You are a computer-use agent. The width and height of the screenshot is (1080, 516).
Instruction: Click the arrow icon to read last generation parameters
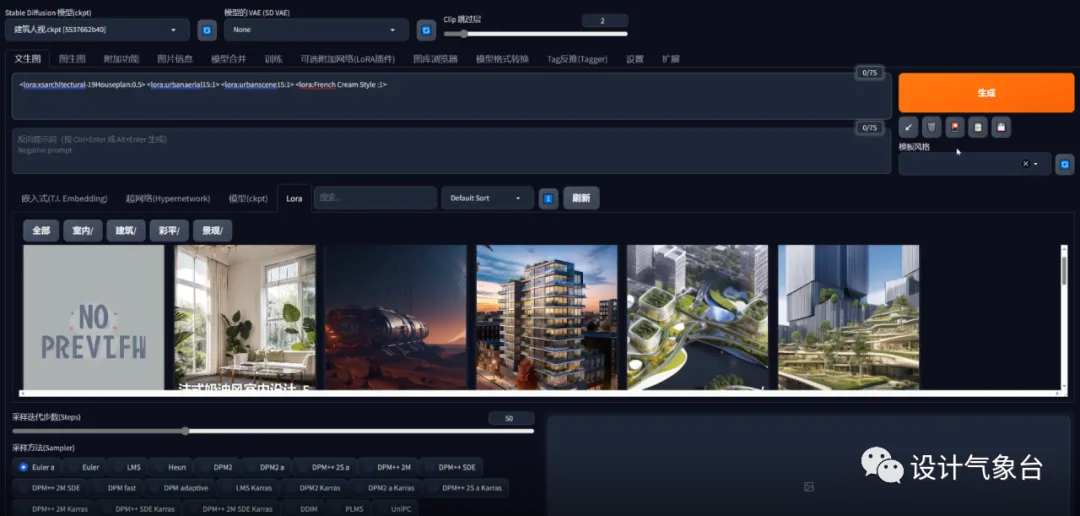click(x=908, y=127)
